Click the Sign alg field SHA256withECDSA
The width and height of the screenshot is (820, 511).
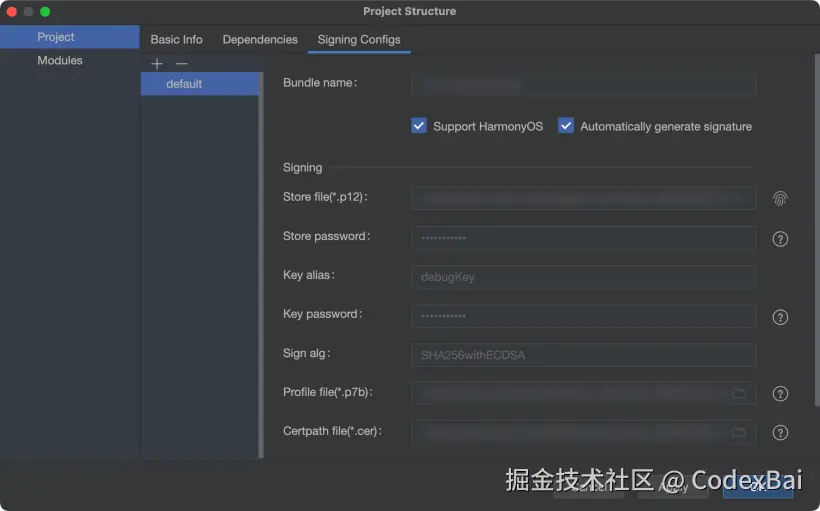[x=584, y=355]
